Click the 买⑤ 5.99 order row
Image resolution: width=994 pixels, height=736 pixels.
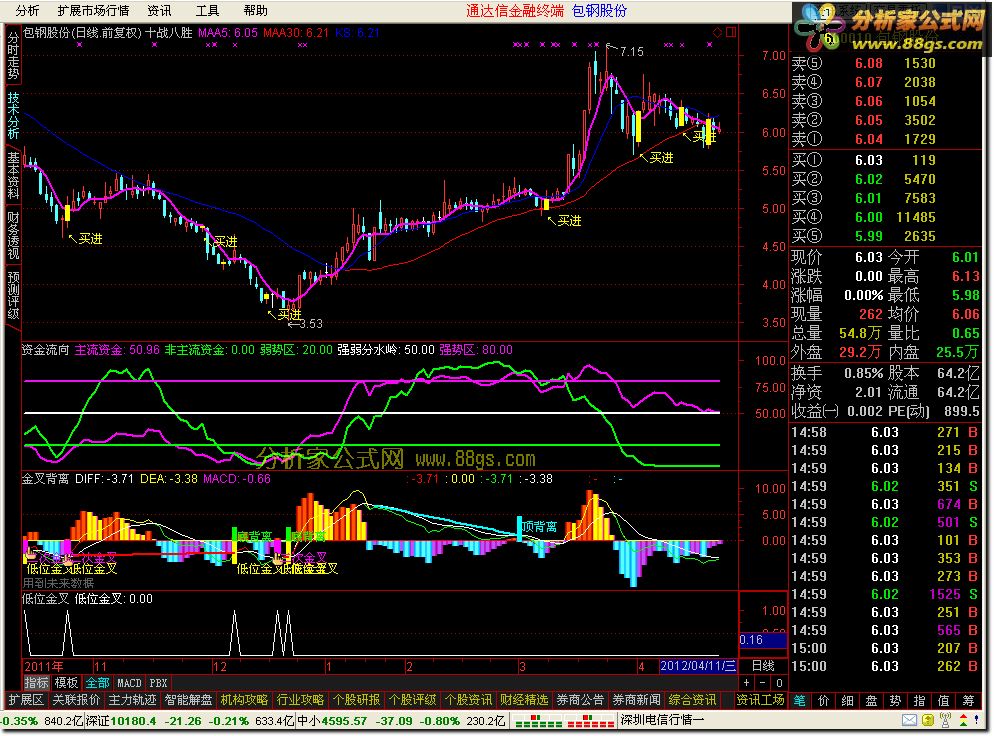(886, 236)
